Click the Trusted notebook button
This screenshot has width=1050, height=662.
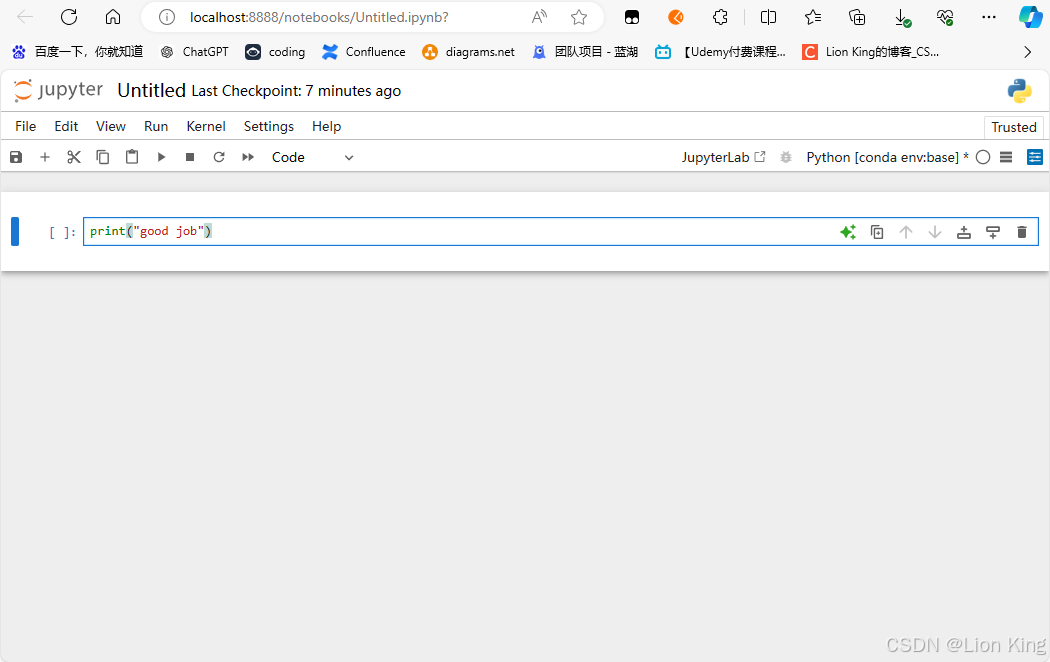(x=1014, y=127)
